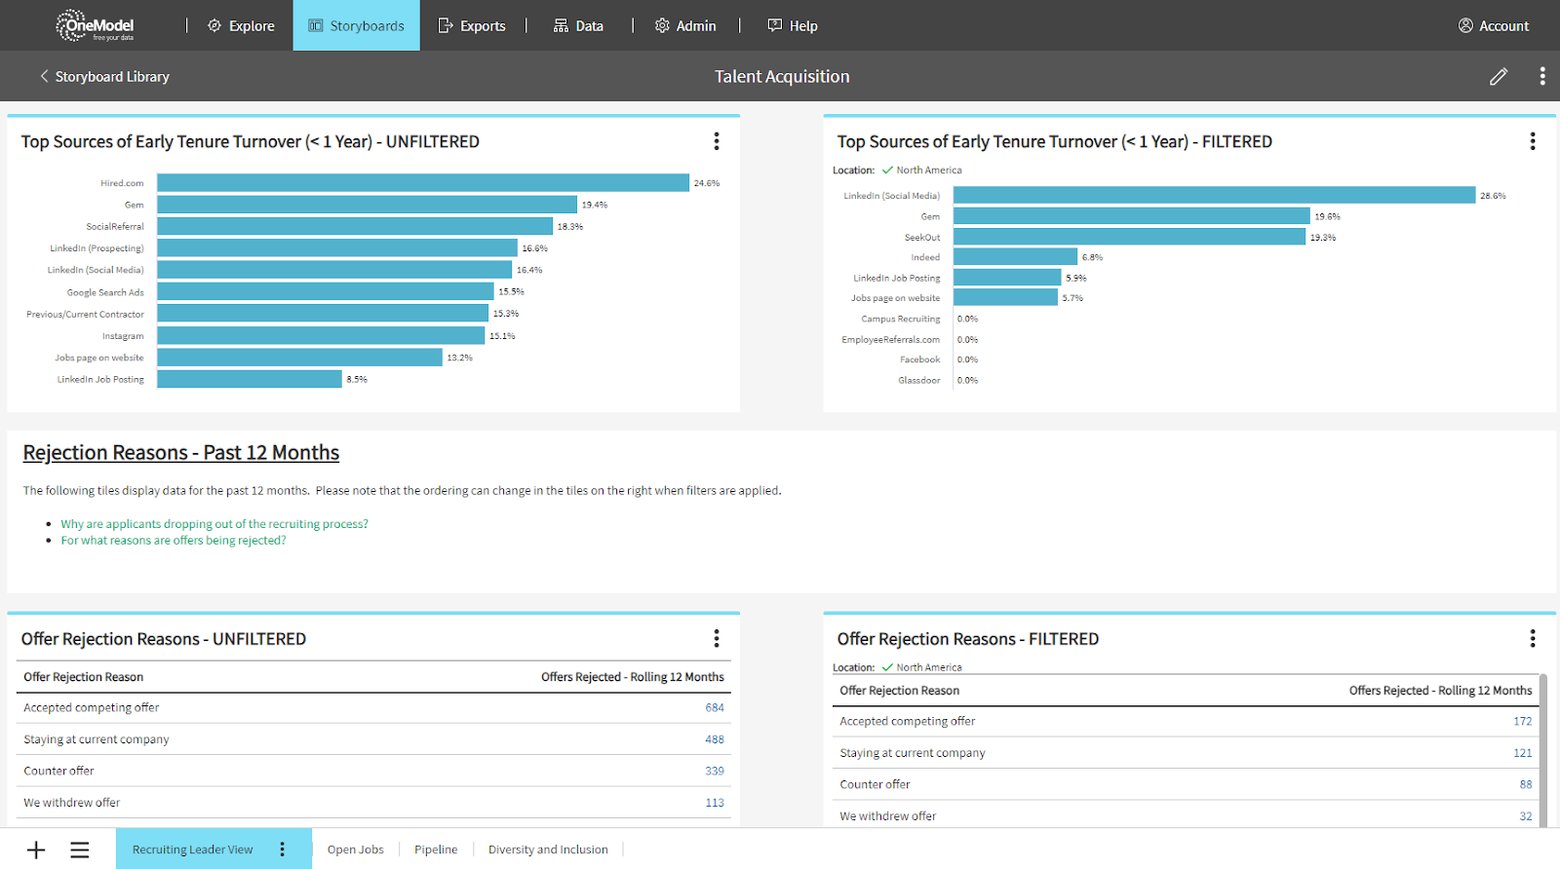Open the storyboard overflow menu at top right

point(1541,76)
